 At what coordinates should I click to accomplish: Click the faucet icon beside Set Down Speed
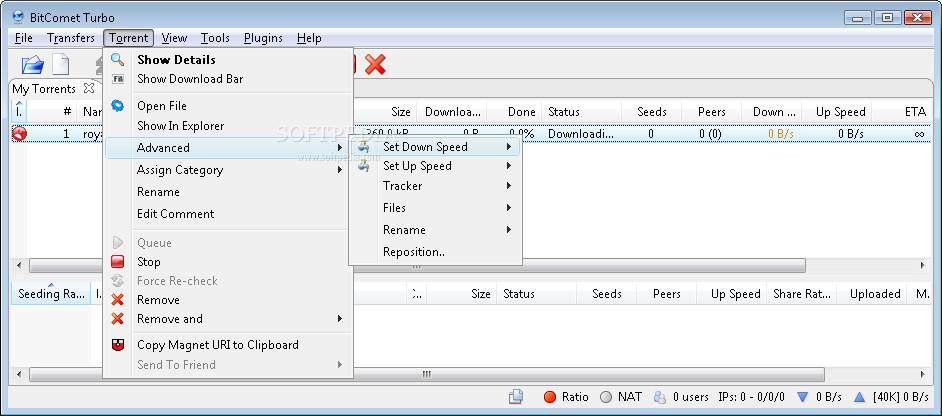(x=363, y=147)
